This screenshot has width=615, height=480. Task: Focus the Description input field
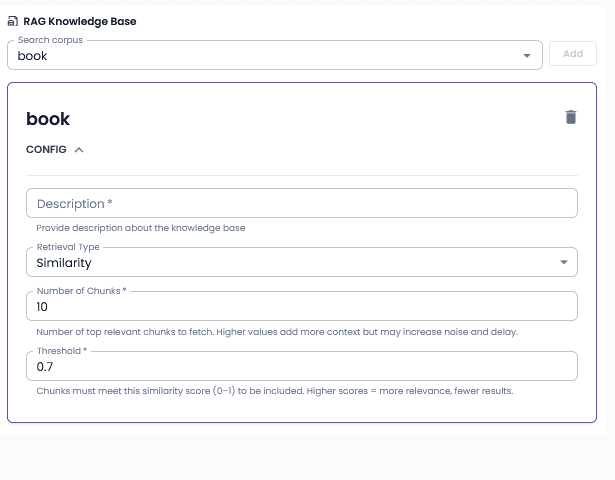302,203
